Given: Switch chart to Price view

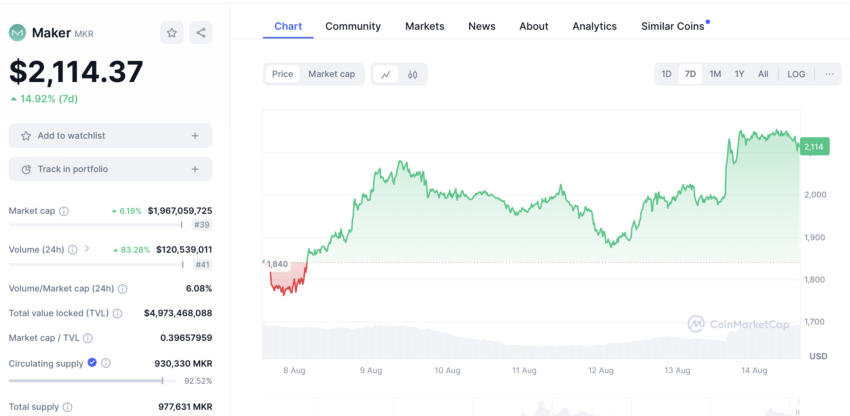Looking at the screenshot, I should click(x=282, y=74).
